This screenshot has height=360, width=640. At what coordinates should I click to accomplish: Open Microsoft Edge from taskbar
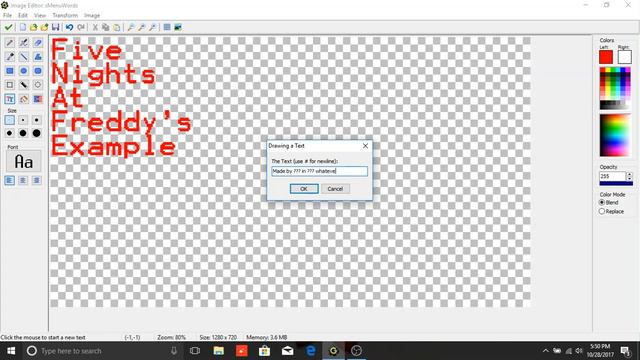(x=311, y=351)
